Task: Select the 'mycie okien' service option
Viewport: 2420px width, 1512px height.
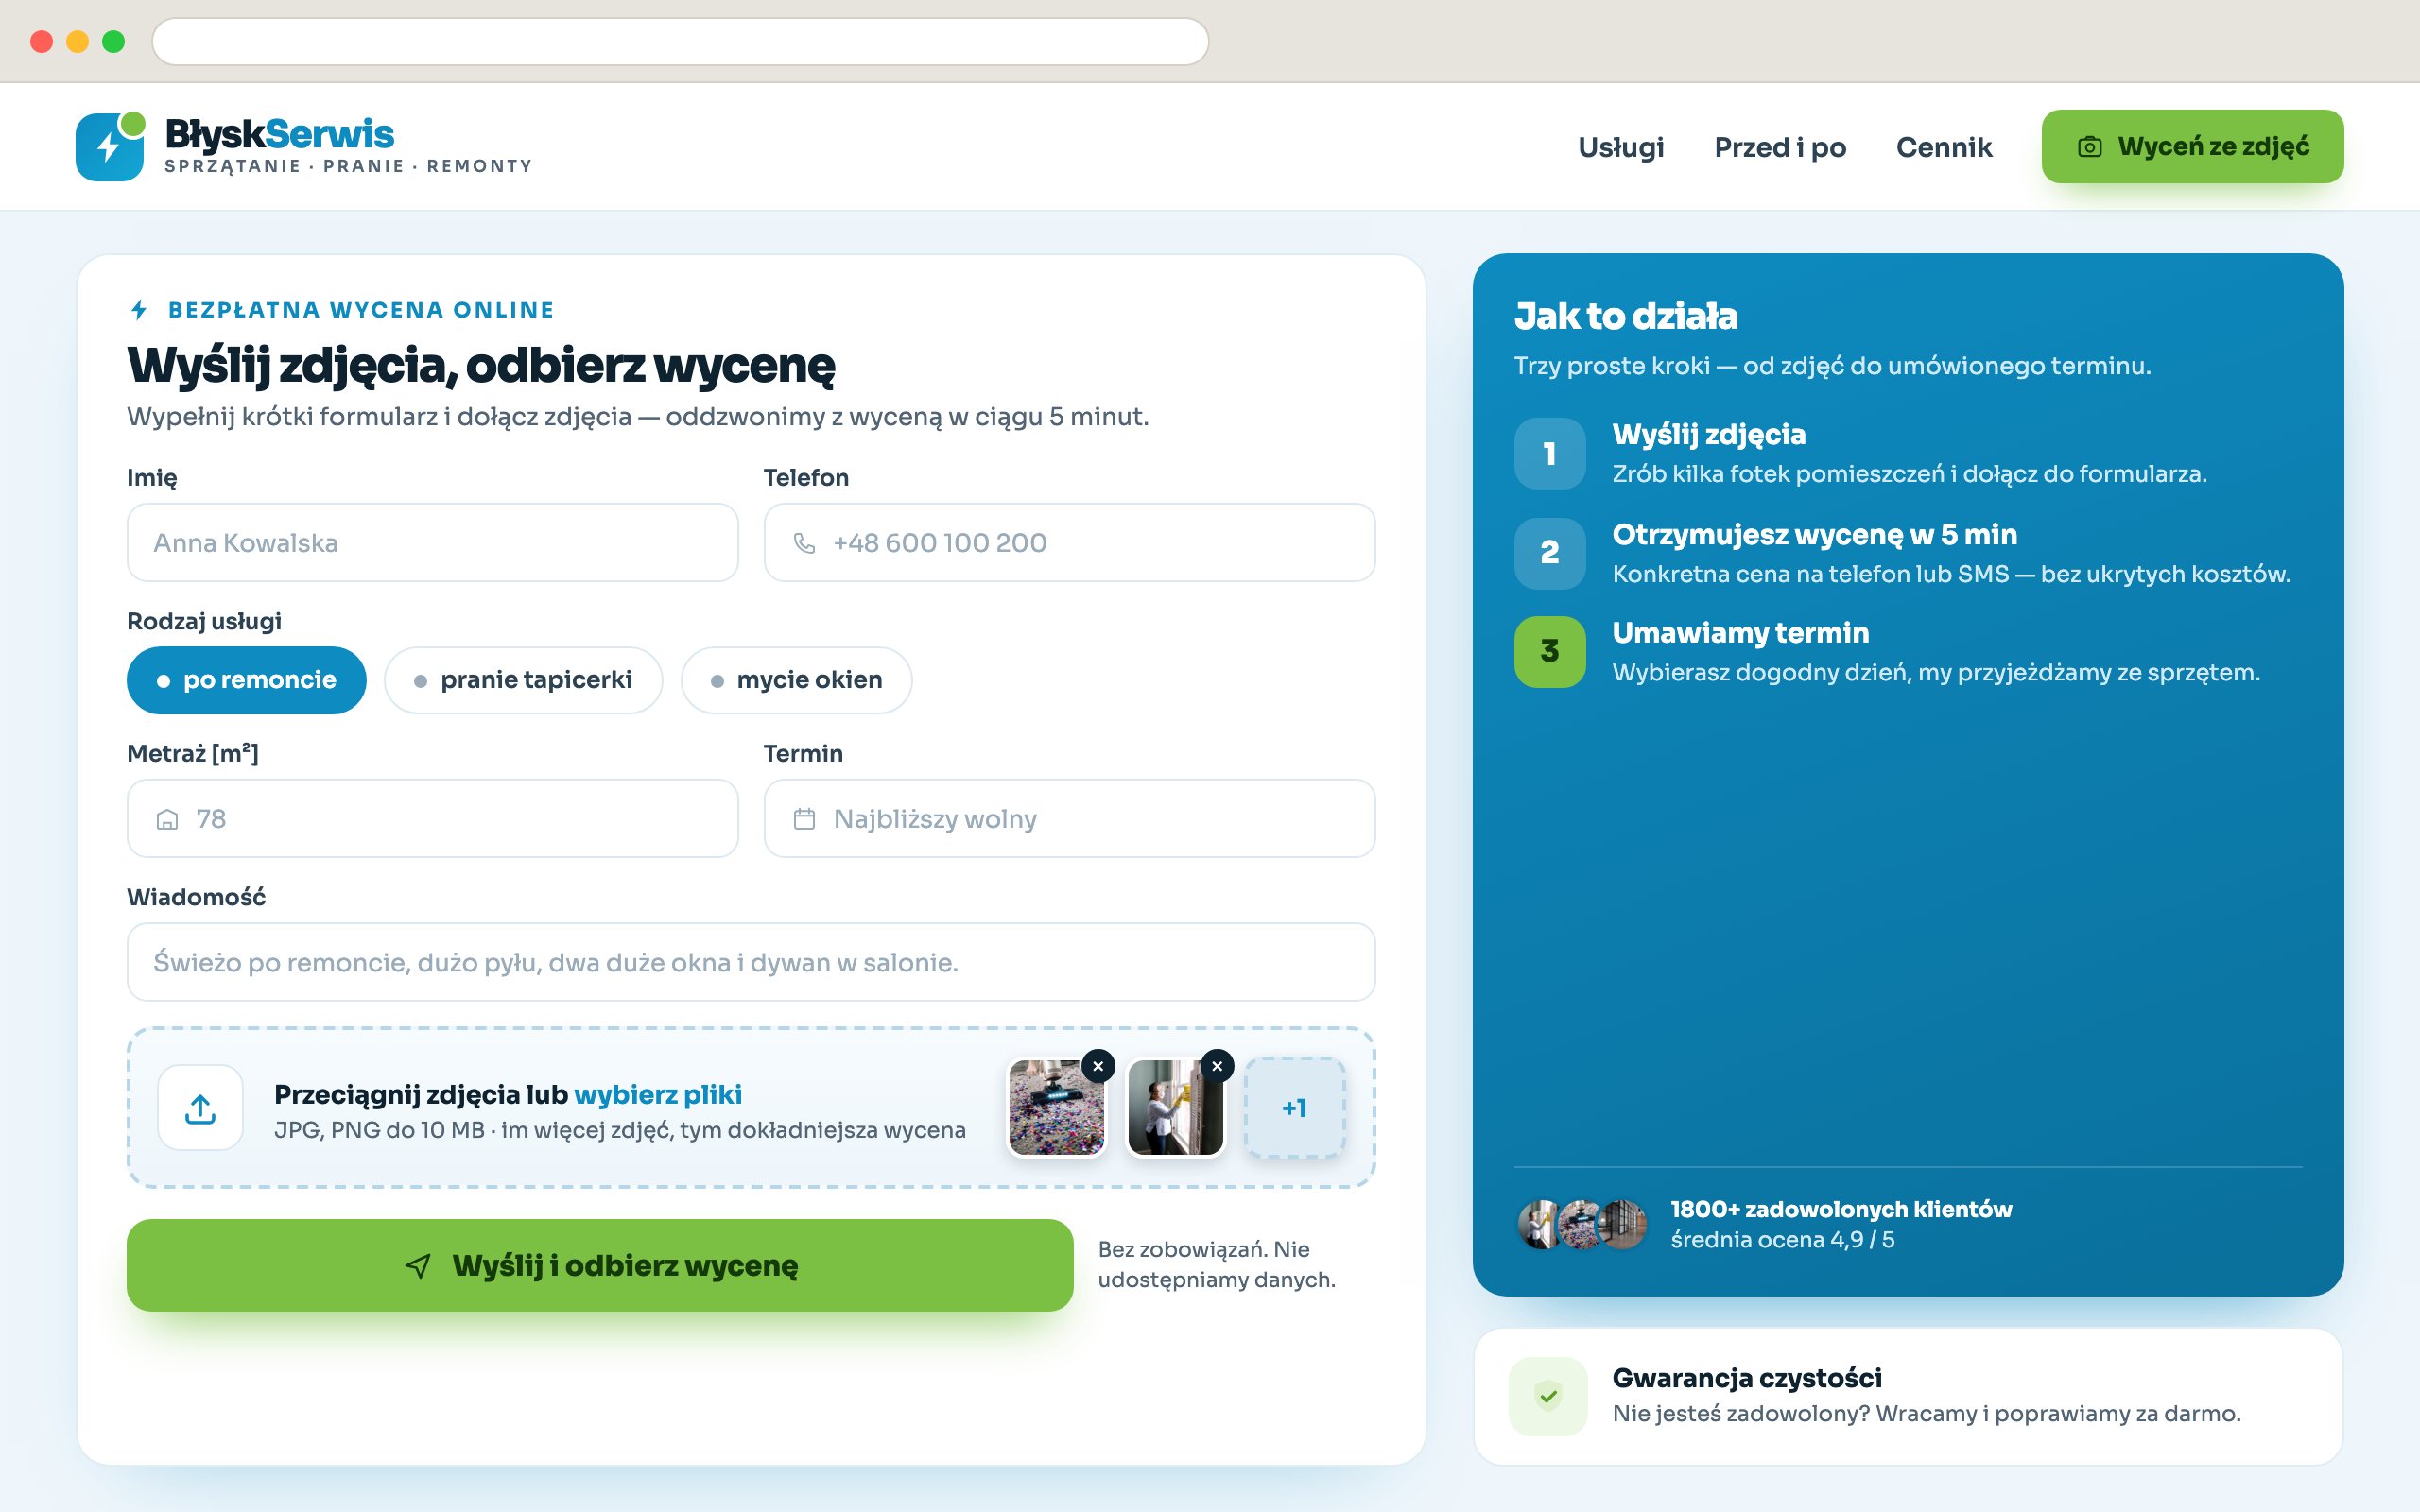Action: [x=796, y=680]
